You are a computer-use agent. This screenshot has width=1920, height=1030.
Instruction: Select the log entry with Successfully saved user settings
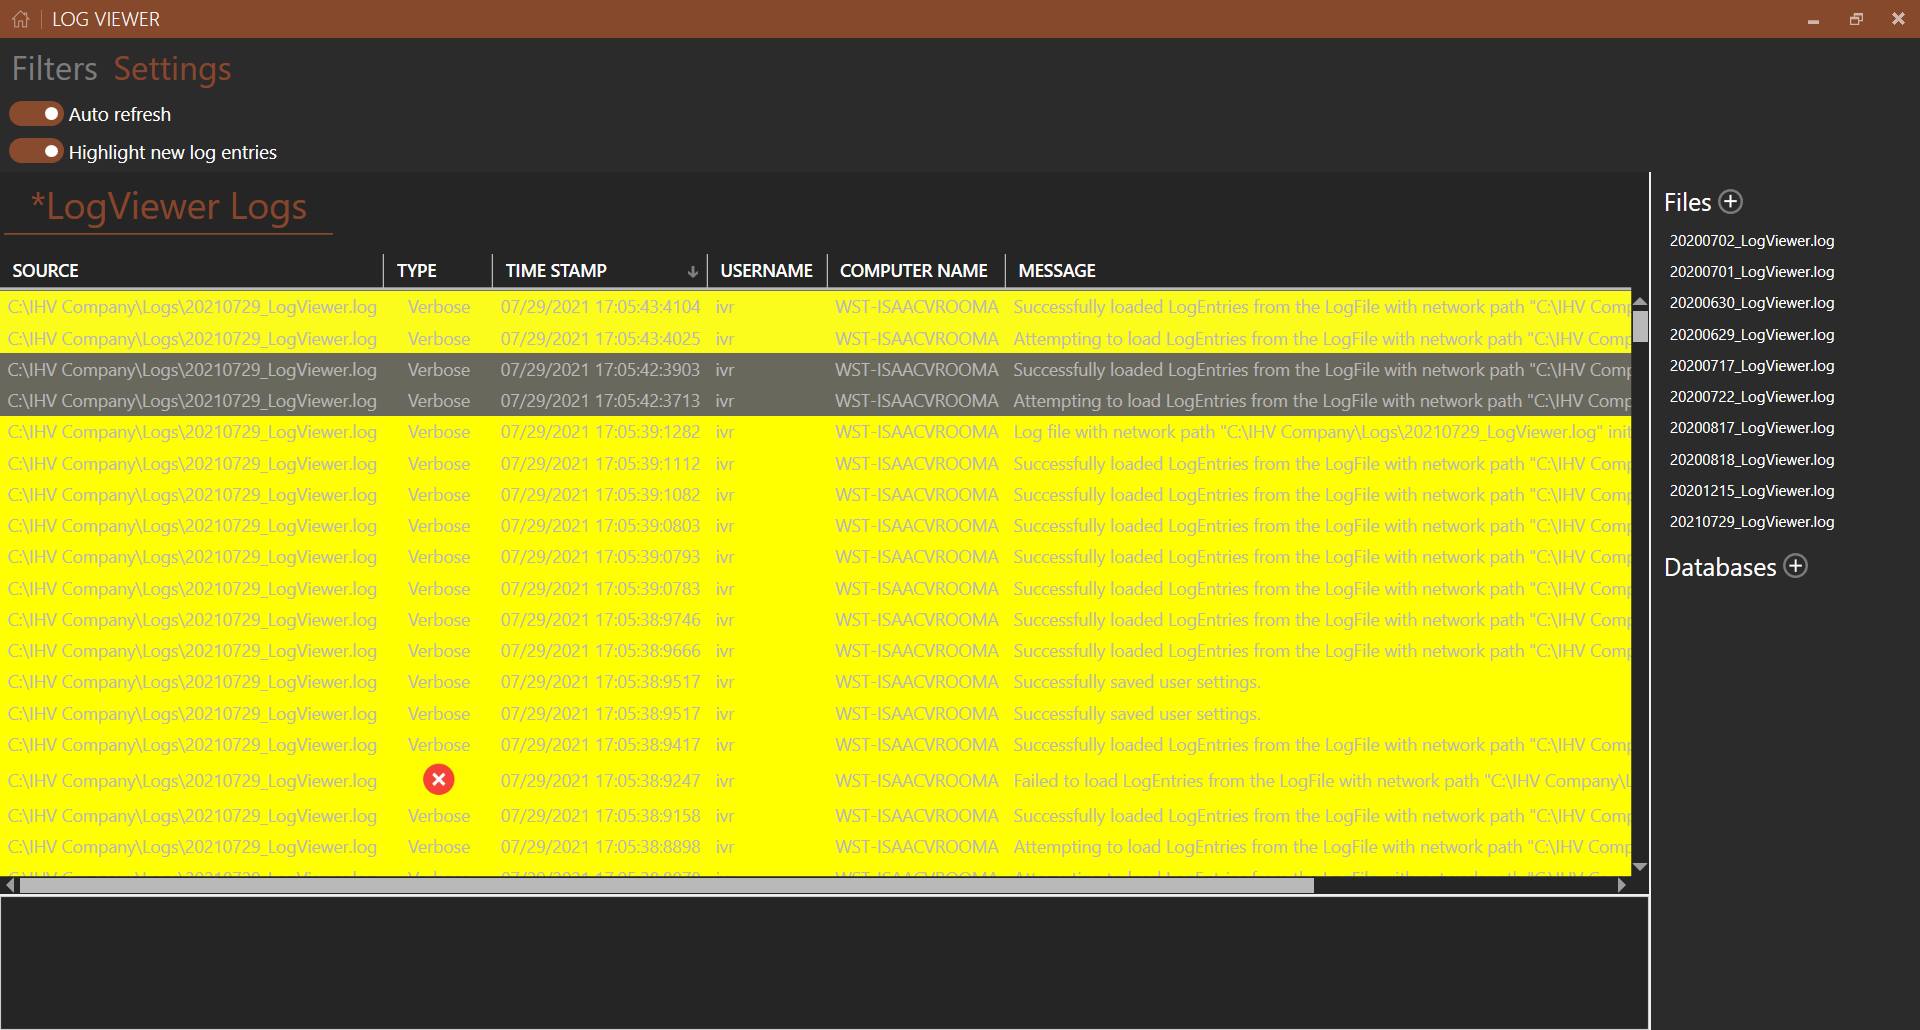(1136, 682)
